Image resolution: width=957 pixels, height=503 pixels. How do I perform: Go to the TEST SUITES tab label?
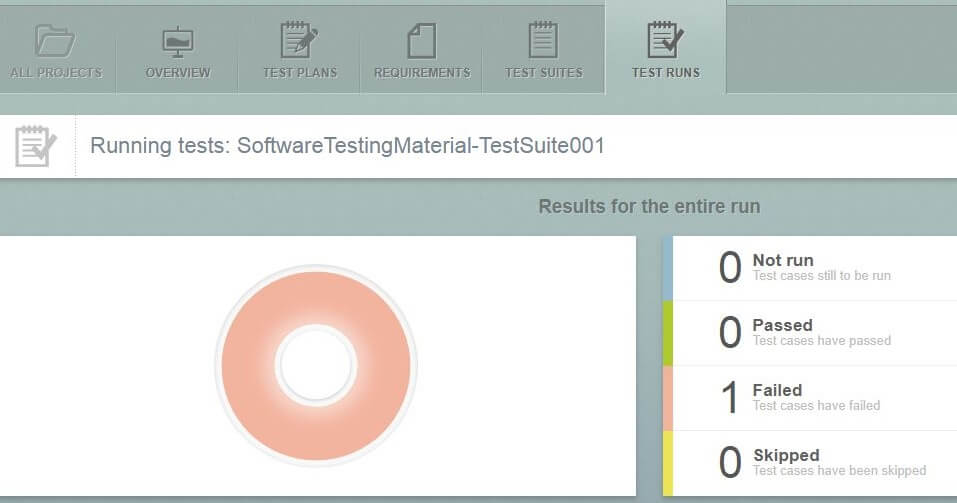pyautogui.click(x=544, y=73)
